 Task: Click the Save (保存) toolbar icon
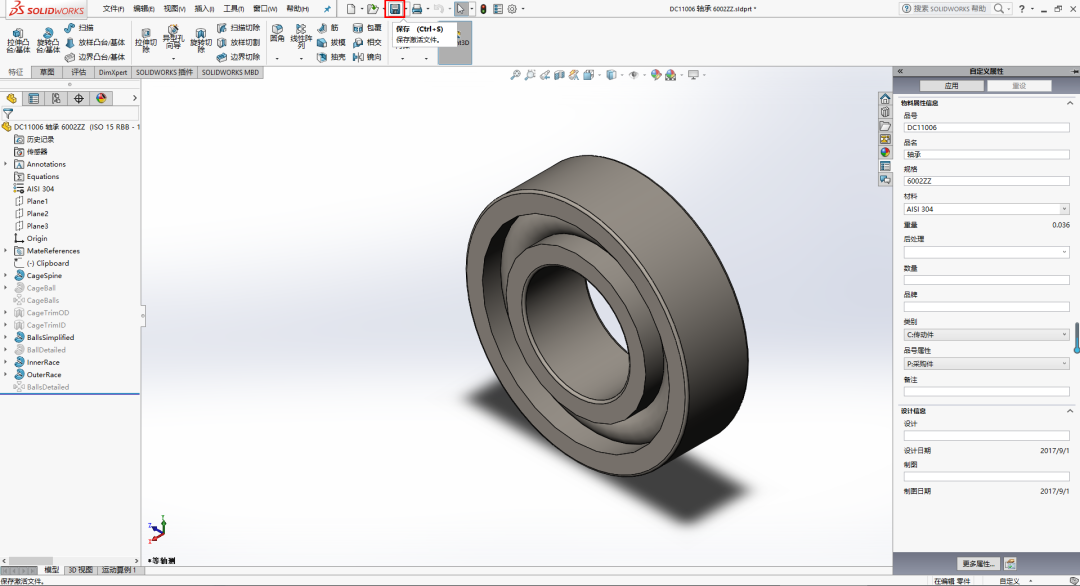(x=395, y=9)
